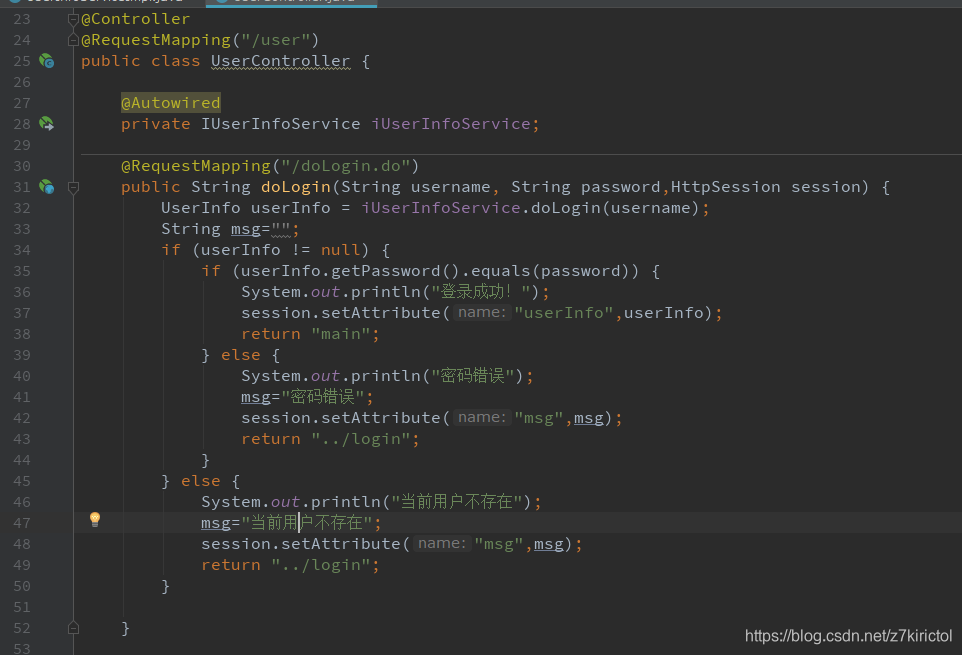962x655 pixels.
Task: Place the cursor on the @Autowired annotation
Action: [x=171, y=103]
